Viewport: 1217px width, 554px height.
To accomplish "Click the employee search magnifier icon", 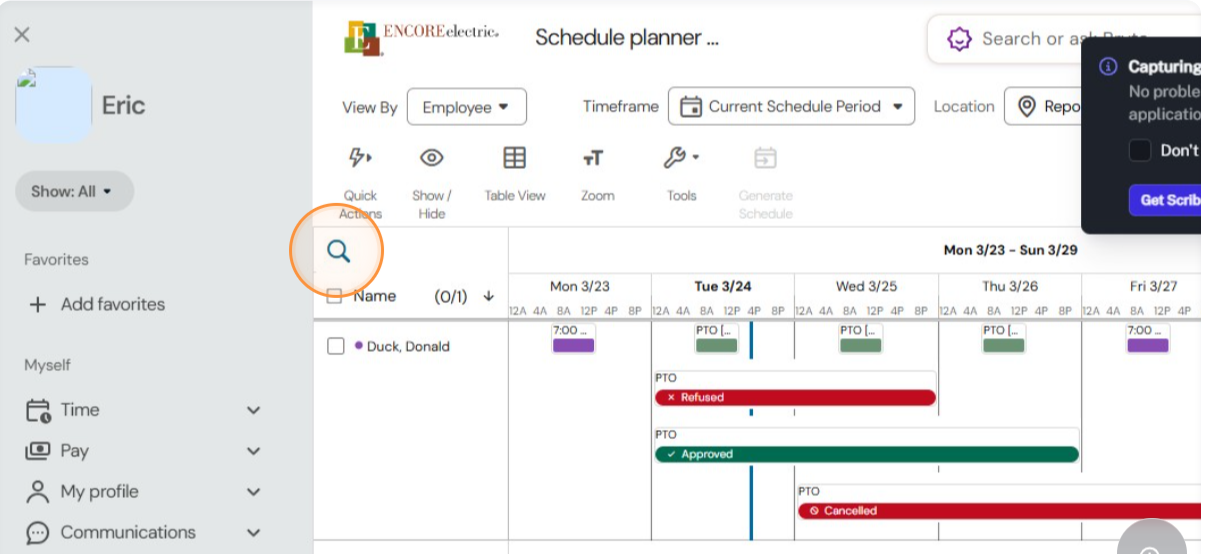I will pyautogui.click(x=339, y=251).
